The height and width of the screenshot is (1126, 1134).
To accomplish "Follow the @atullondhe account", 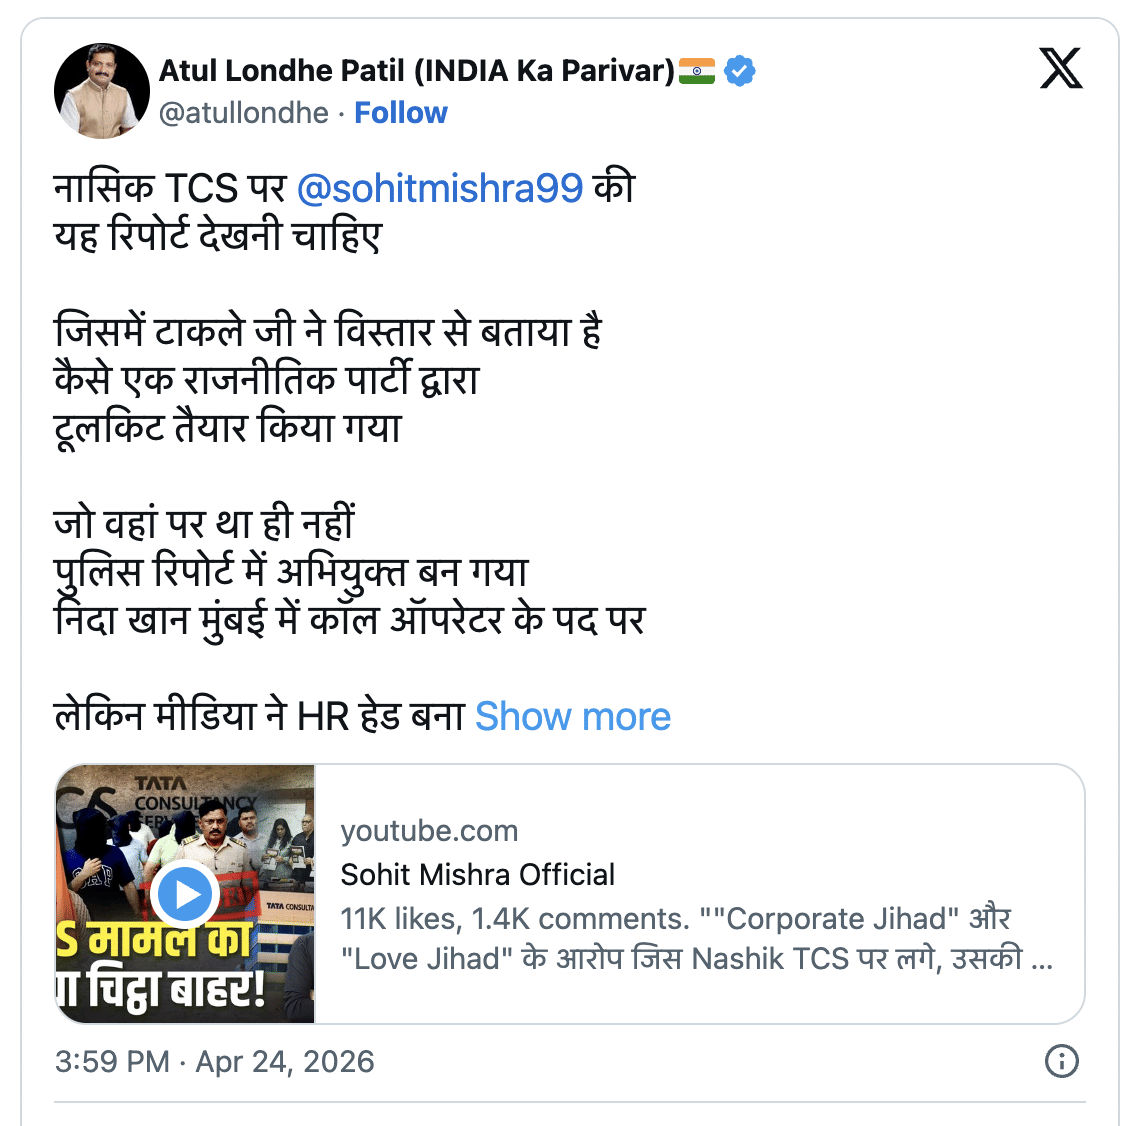I will point(401,113).
